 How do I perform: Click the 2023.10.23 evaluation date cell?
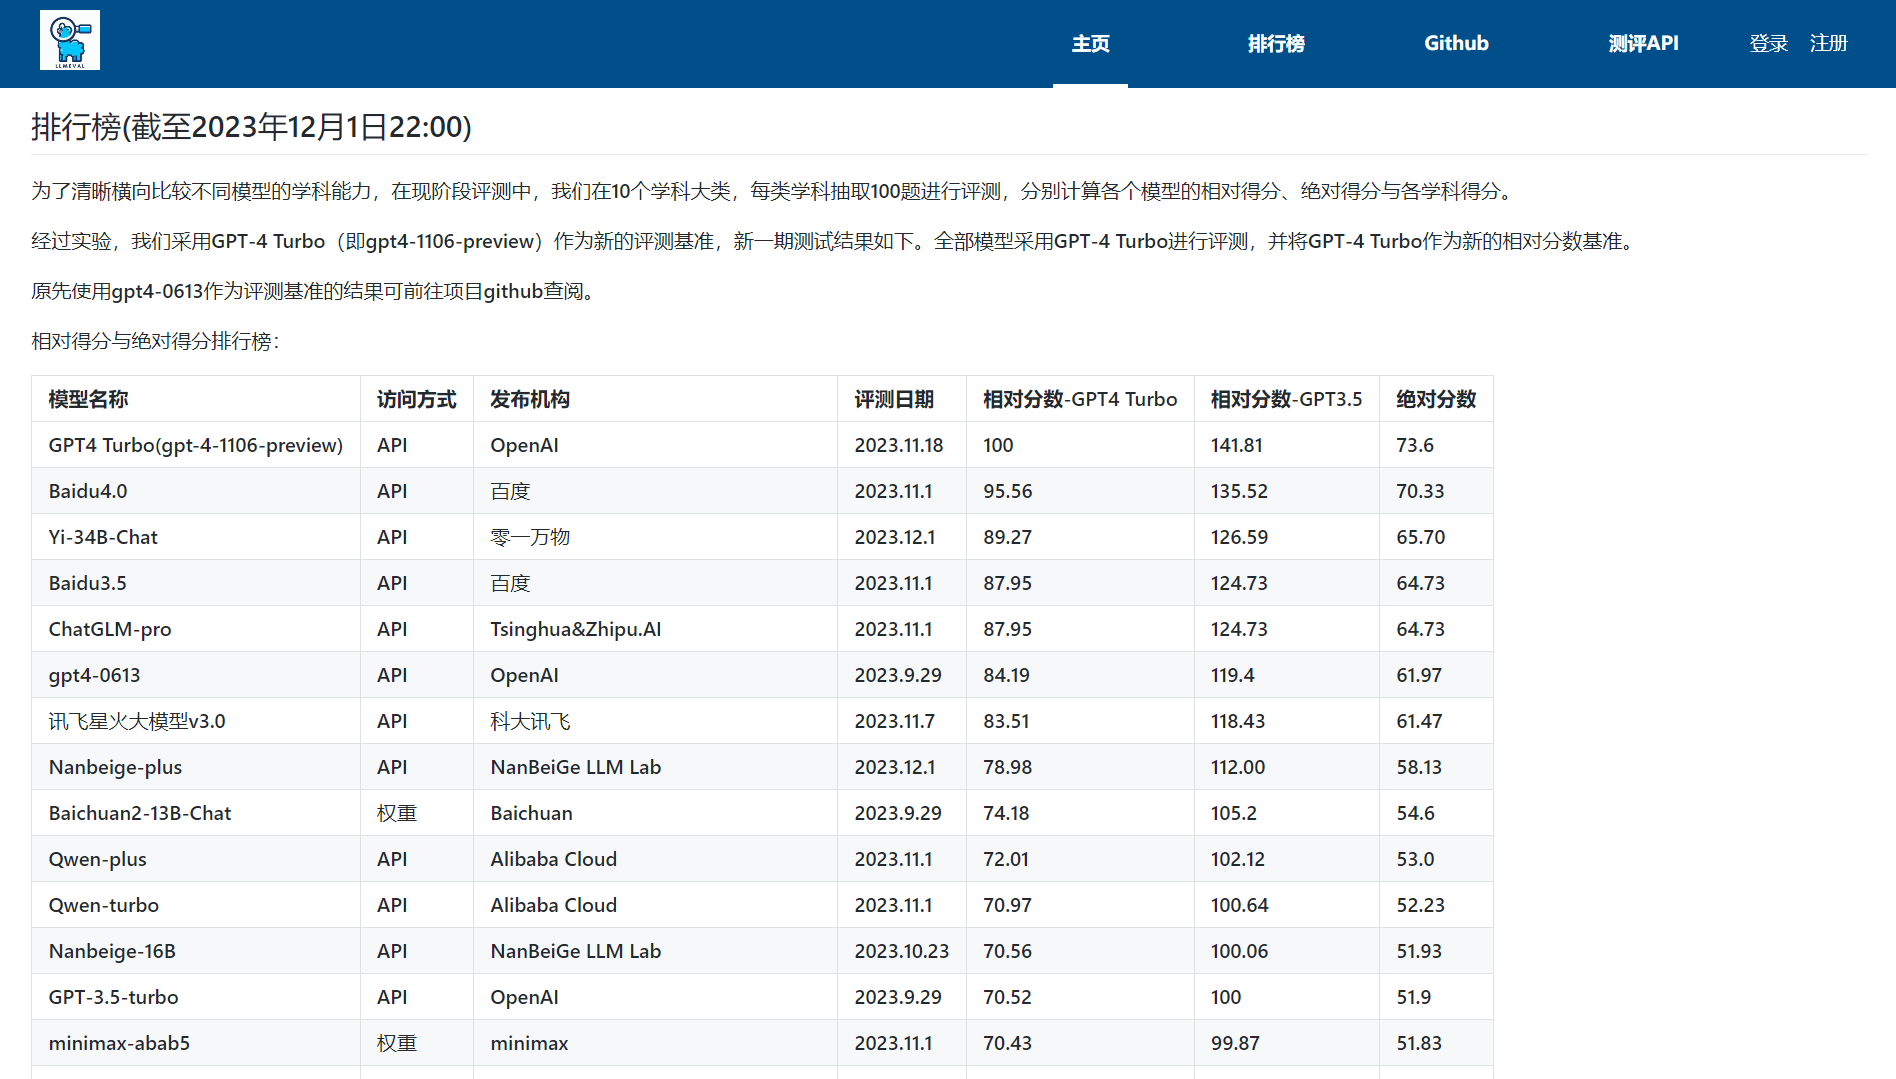pos(902,951)
